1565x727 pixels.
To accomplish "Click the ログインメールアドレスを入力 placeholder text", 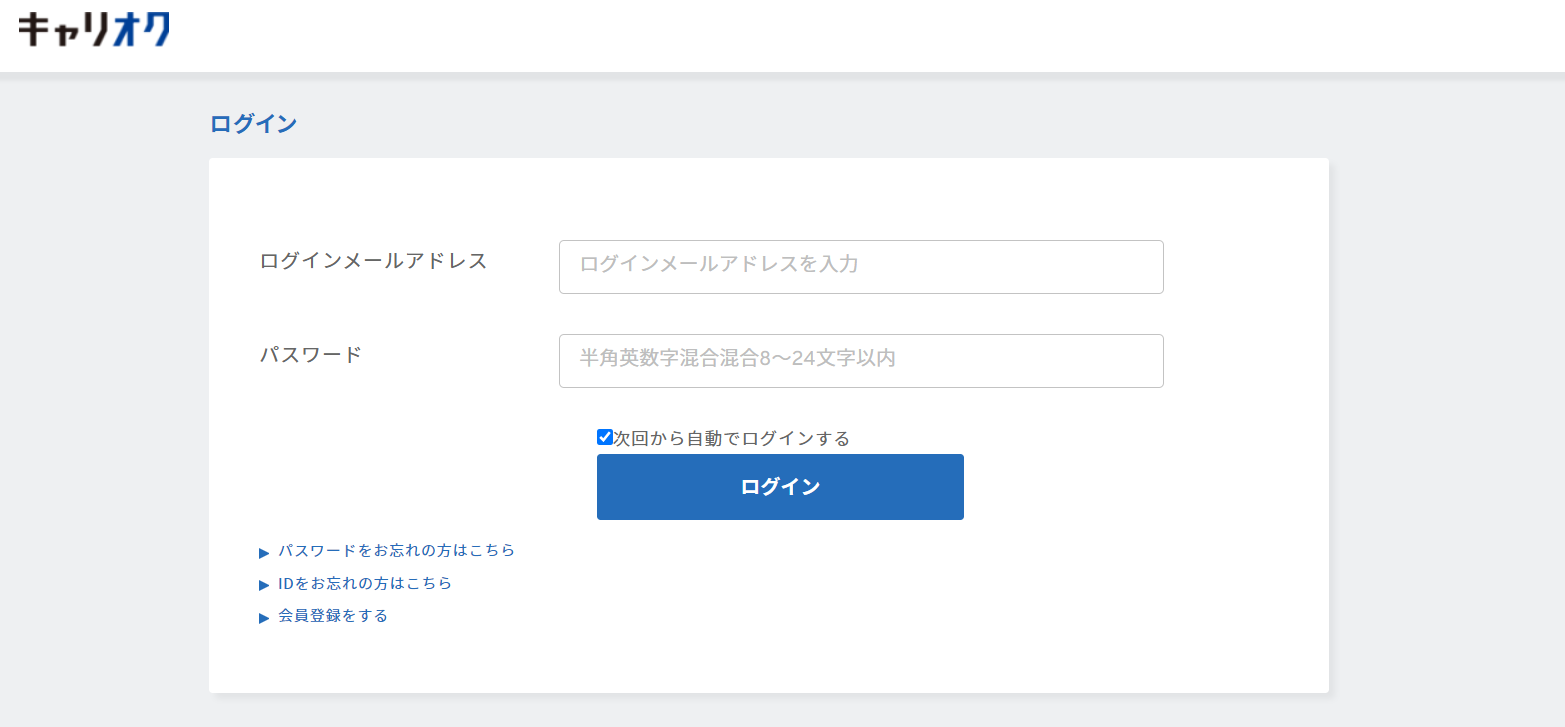I will [718, 265].
